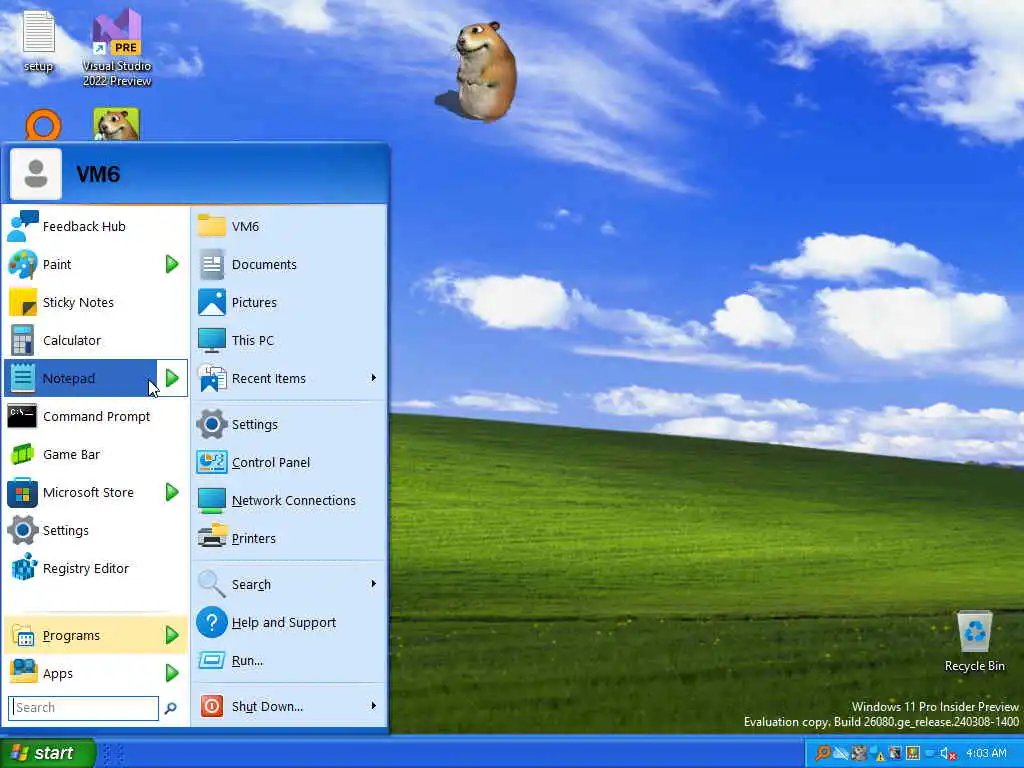Expand Paint jump list arrow
1024x768 pixels.
pyautogui.click(x=172, y=264)
